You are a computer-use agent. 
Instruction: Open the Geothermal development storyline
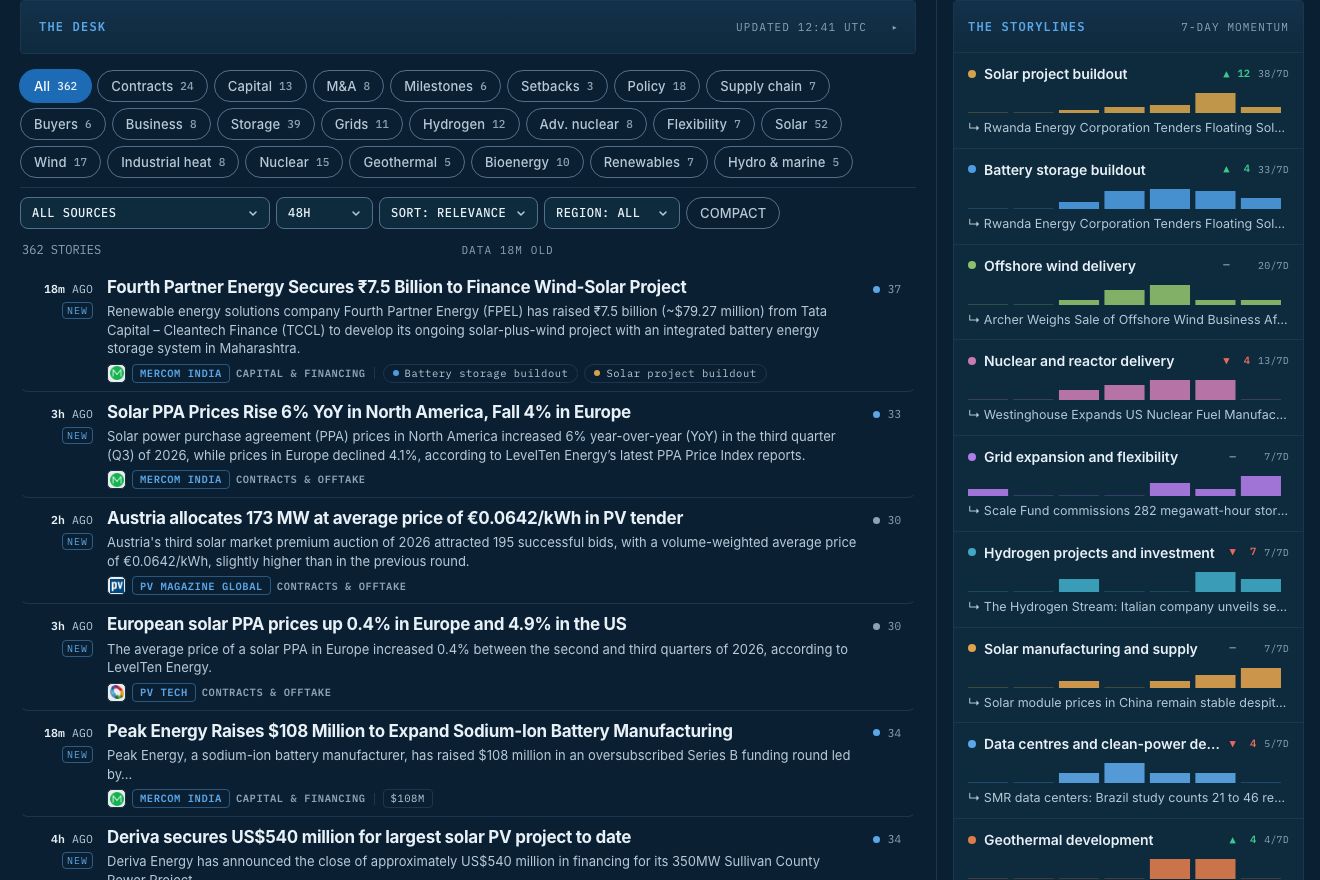pyautogui.click(x=1128, y=850)
